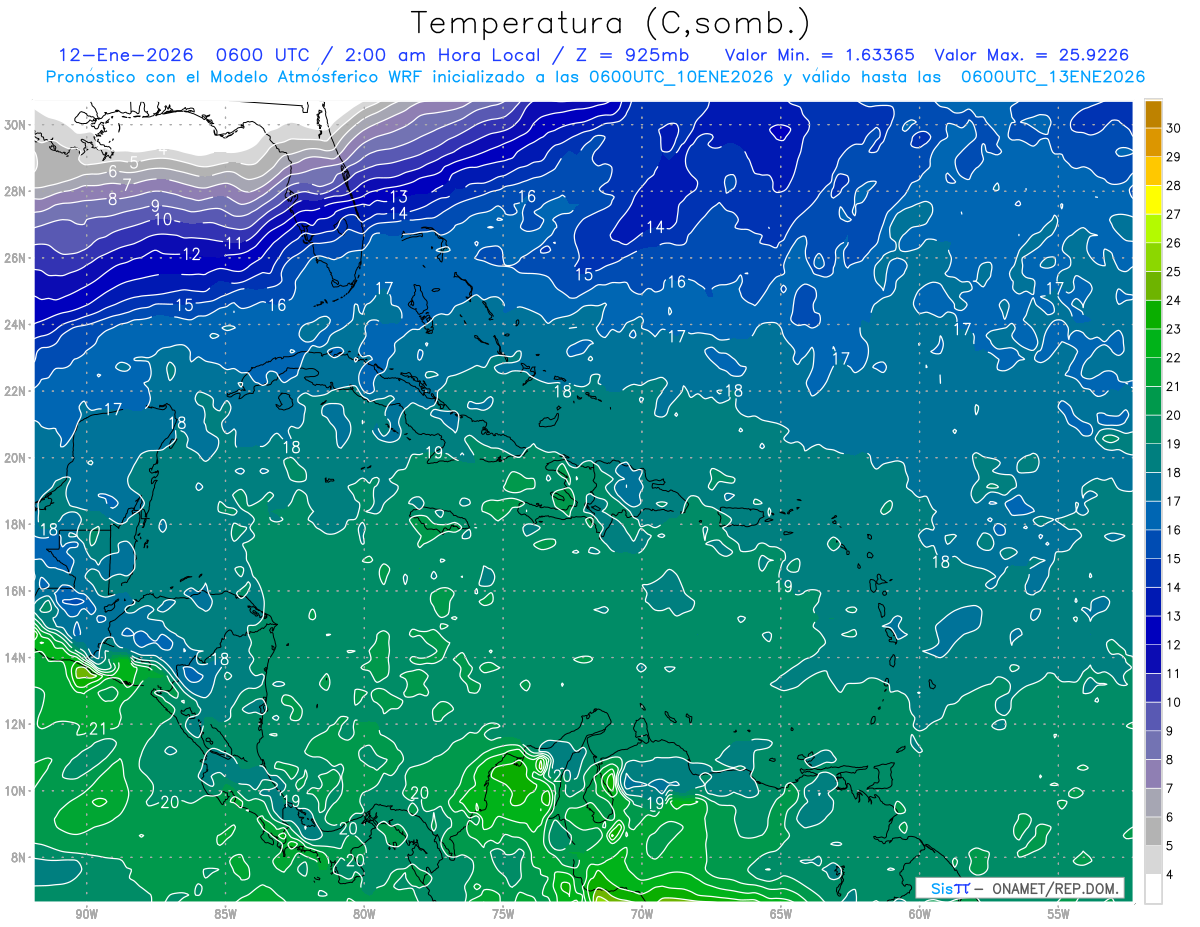Click the "18N" latitude axis label

[x=16, y=524]
